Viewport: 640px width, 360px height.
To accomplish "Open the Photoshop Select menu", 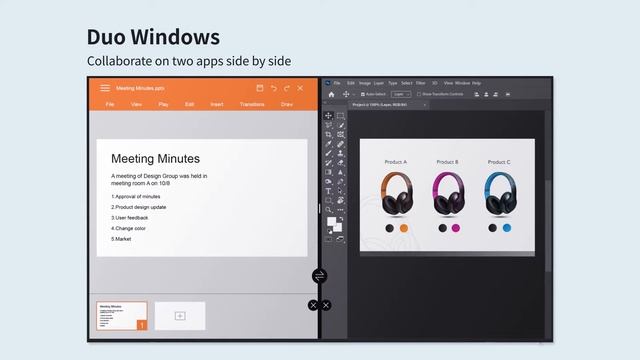I will click(407, 83).
